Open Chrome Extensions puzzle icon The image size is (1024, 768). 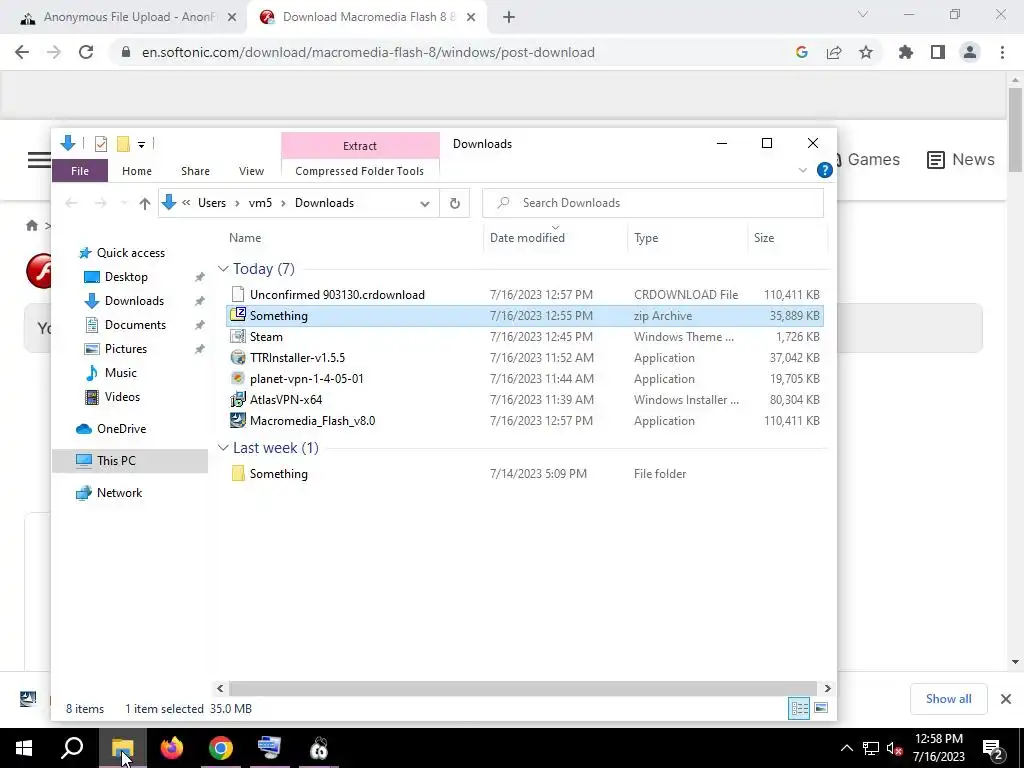[x=906, y=52]
